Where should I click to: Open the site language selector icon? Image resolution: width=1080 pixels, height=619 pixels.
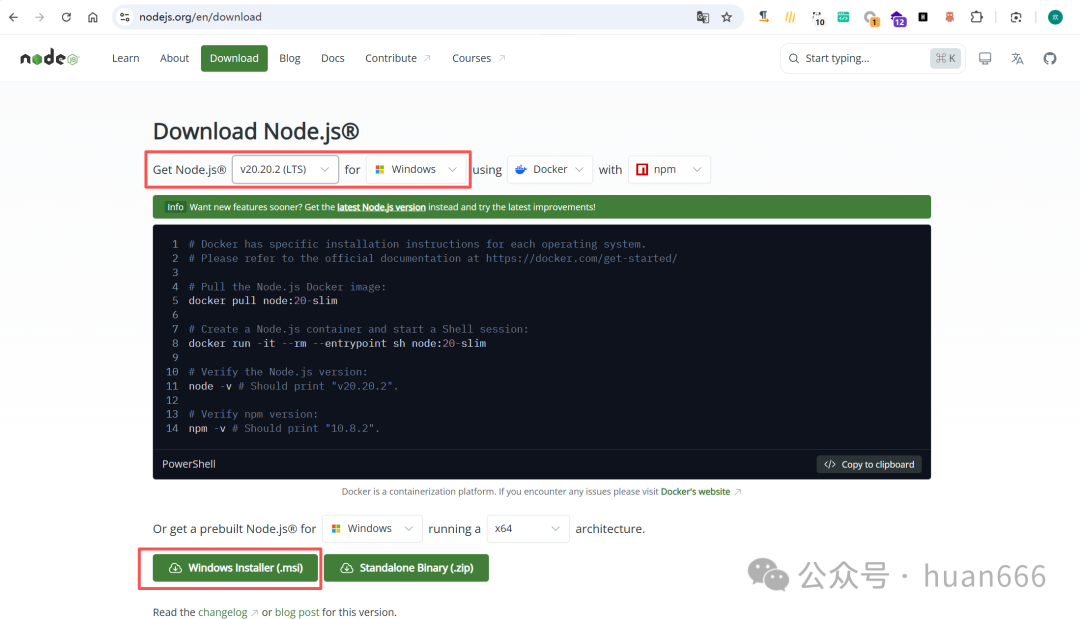(x=1017, y=59)
